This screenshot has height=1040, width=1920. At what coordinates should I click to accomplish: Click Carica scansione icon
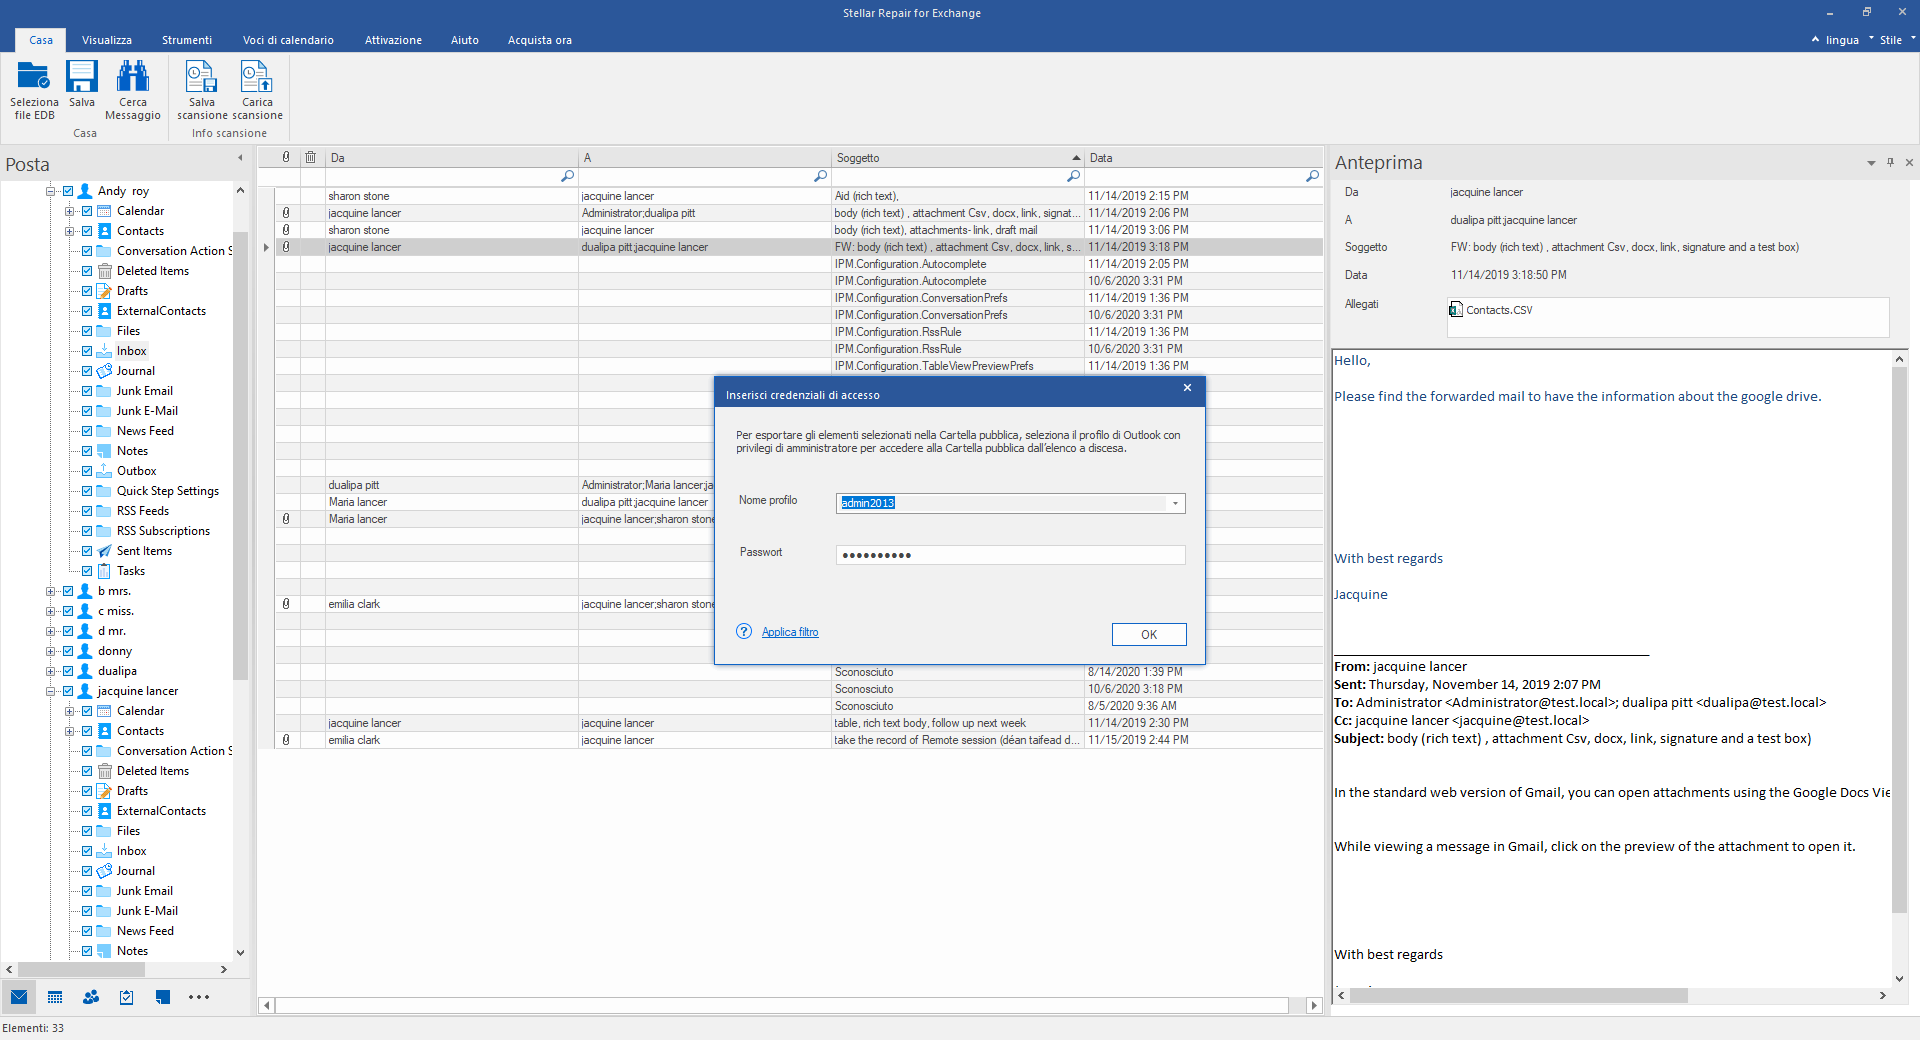pos(256,77)
